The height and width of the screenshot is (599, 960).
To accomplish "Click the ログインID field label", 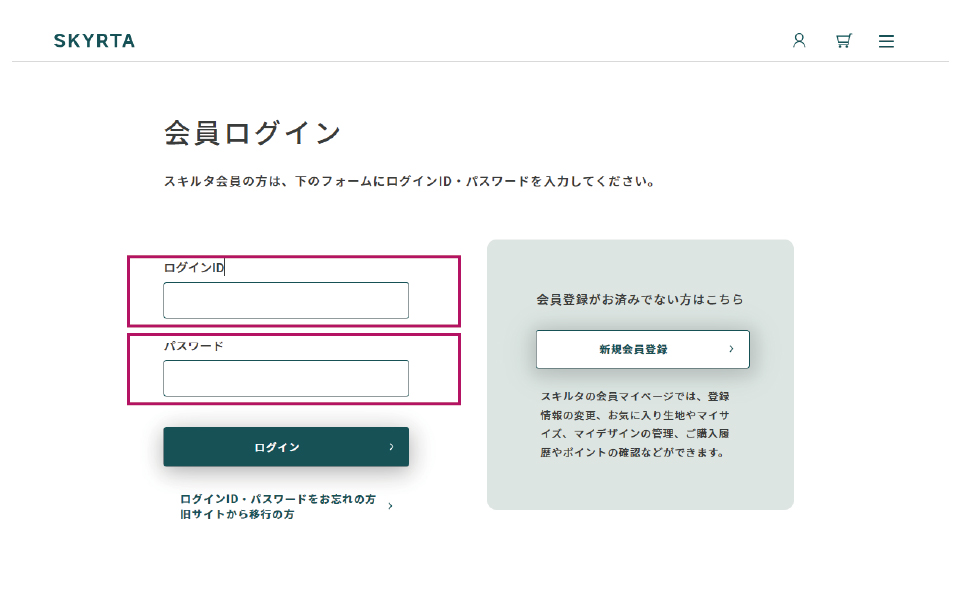I will pos(194,268).
